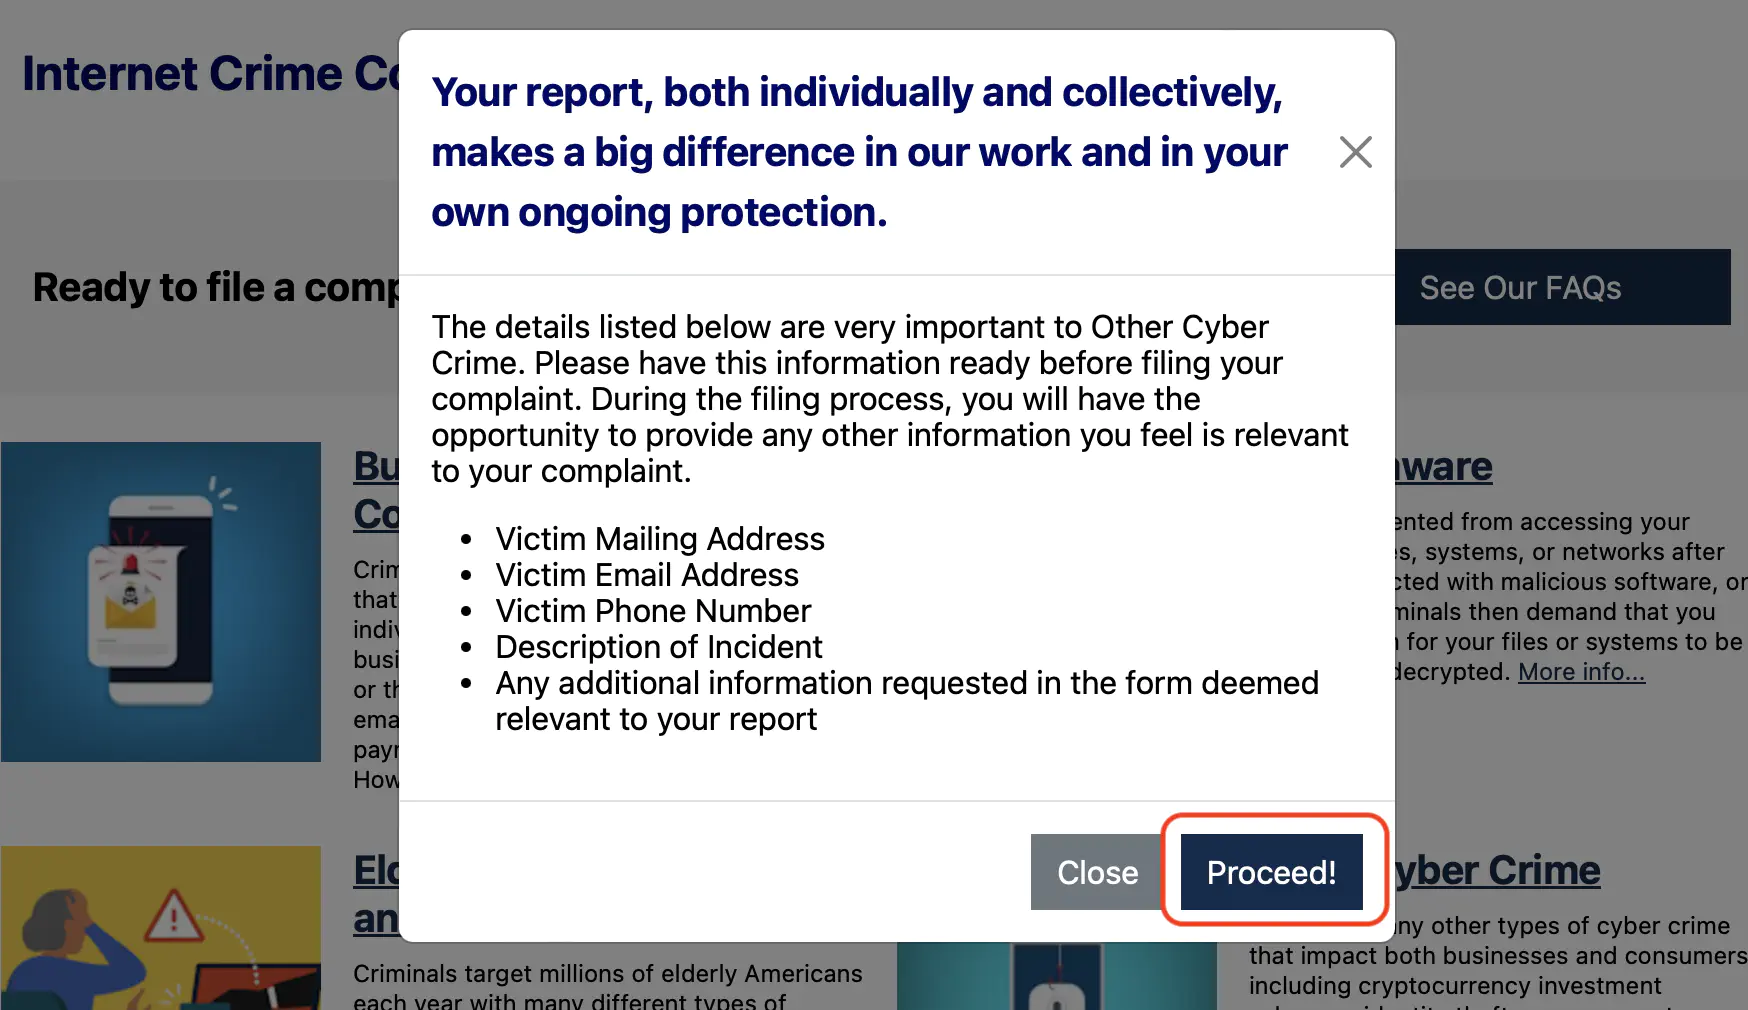Open the 'Bu' business email heading link
This screenshot has width=1748, height=1010.
click(x=376, y=467)
